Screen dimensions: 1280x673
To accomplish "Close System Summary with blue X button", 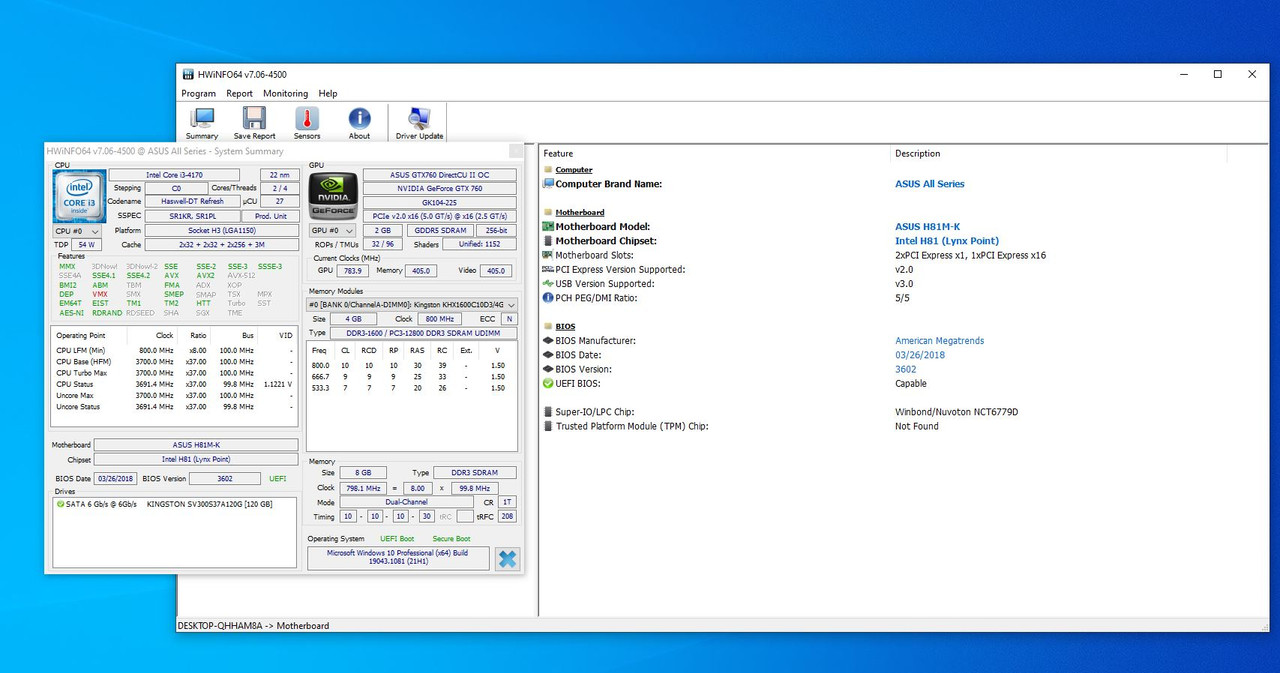I will coord(508,559).
